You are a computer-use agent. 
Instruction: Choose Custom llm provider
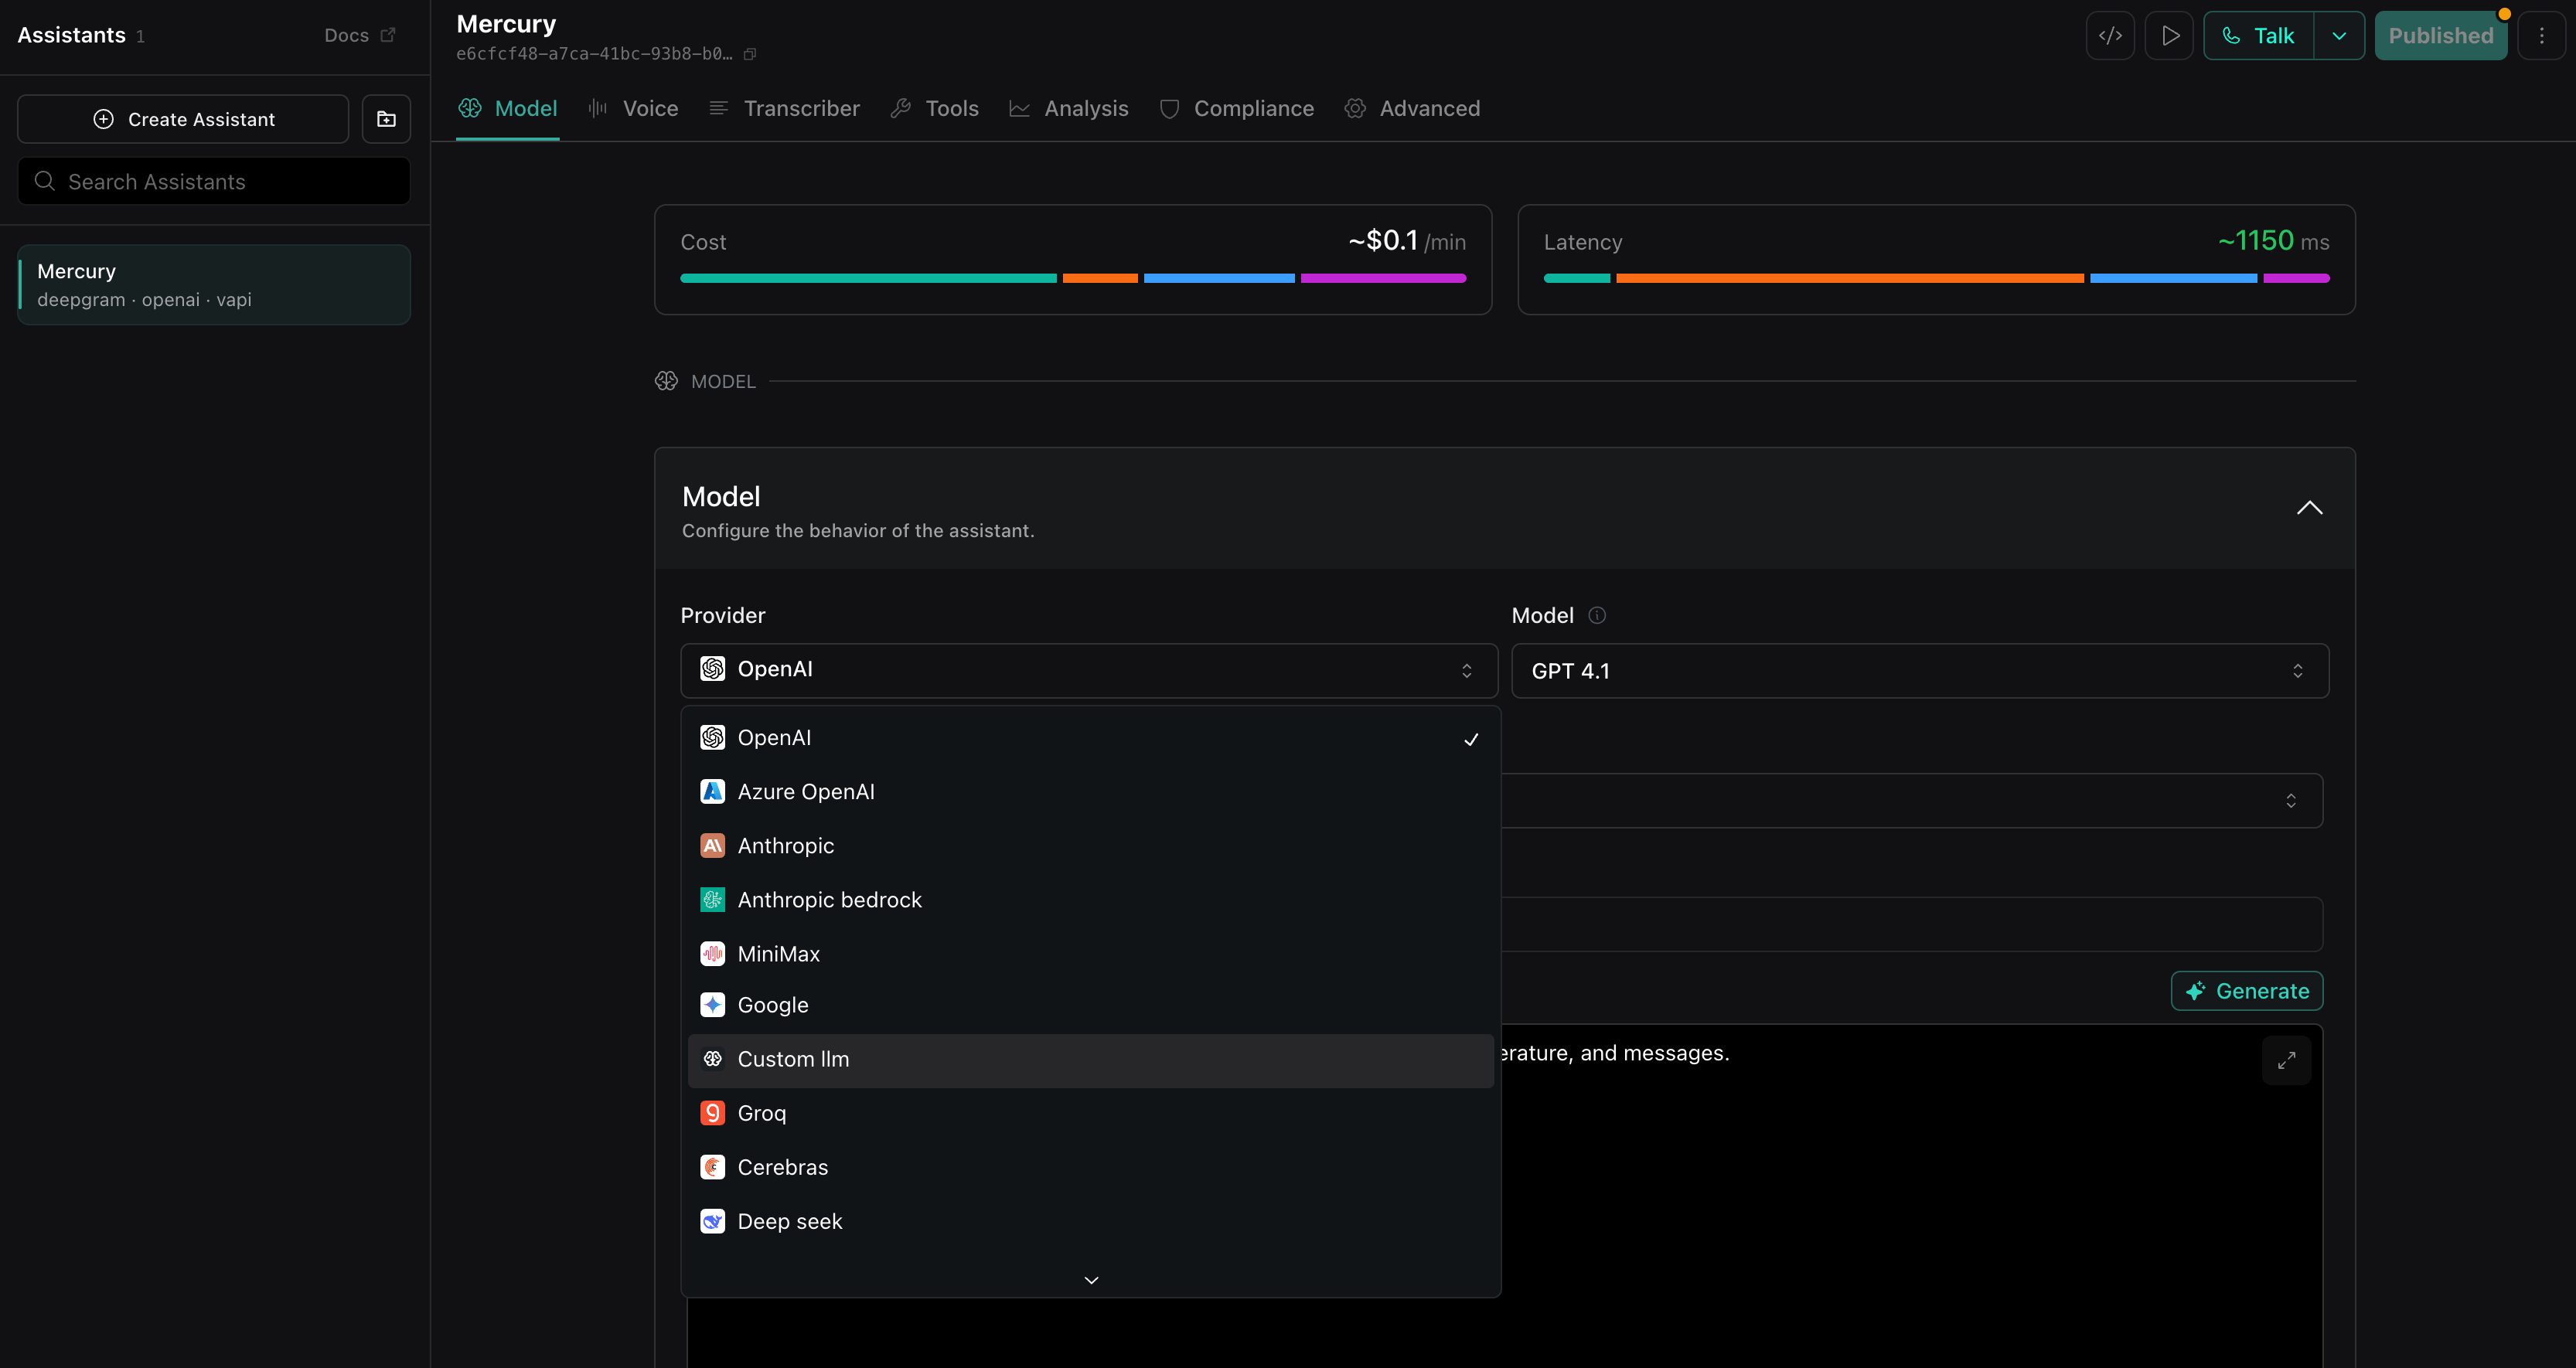click(x=1091, y=1060)
